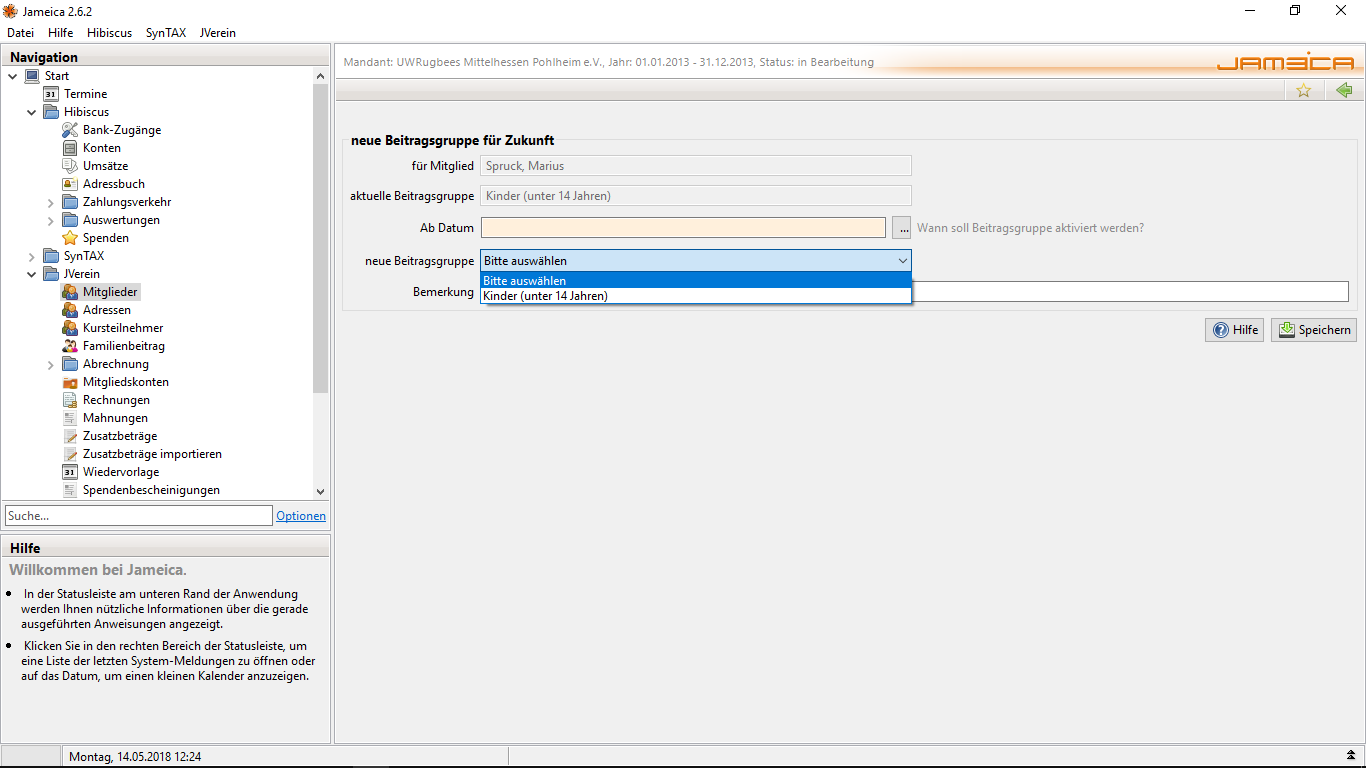Image resolution: width=1366 pixels, height=768 pixels.
Task: Select Kursteilnehmer in navigation tree
Action: click(x=123, y=328)
